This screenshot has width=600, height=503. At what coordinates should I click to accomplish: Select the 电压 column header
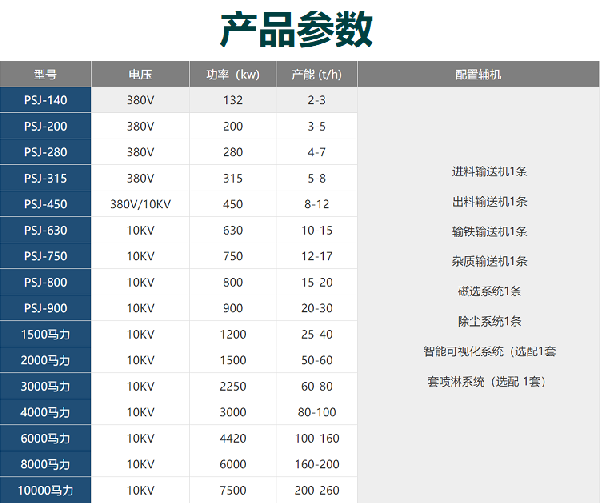tap(140, 74)
